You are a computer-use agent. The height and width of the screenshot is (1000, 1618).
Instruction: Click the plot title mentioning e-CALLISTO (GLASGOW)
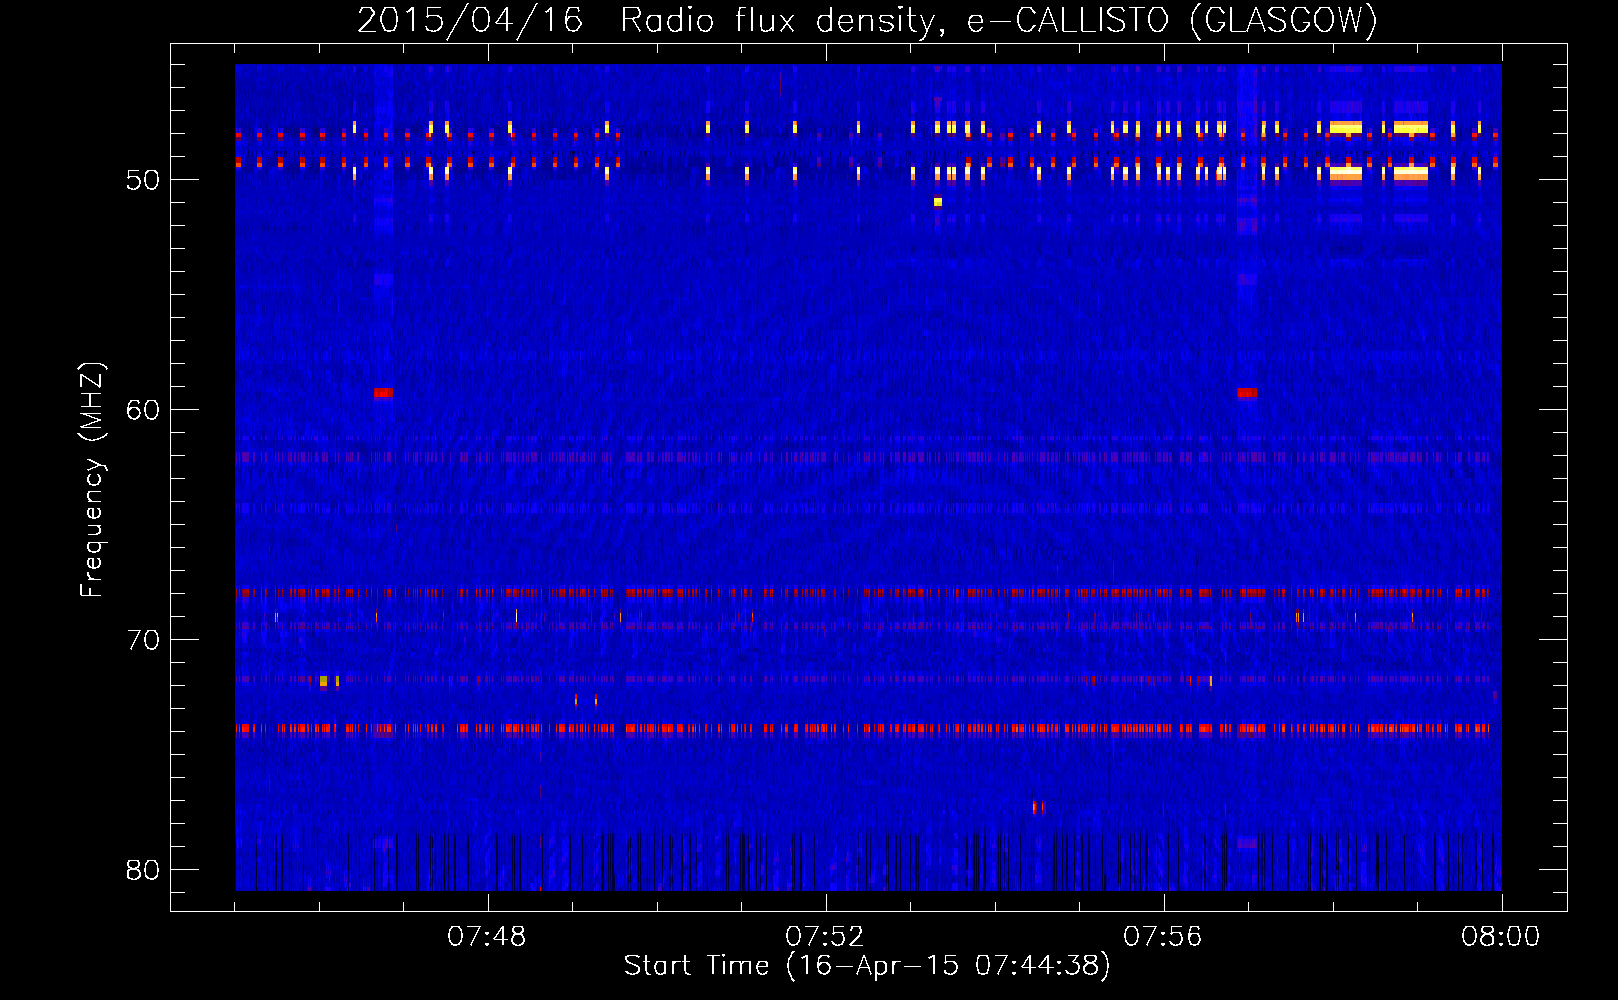pyautogui.click(x=867, y=20)
